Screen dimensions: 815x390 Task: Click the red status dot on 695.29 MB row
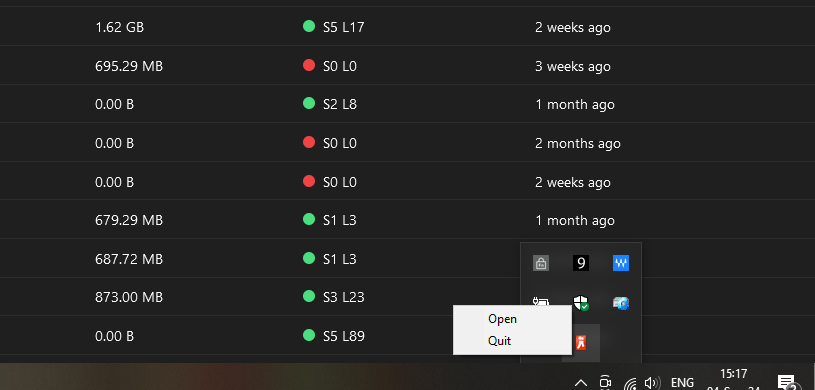[309, 66]
